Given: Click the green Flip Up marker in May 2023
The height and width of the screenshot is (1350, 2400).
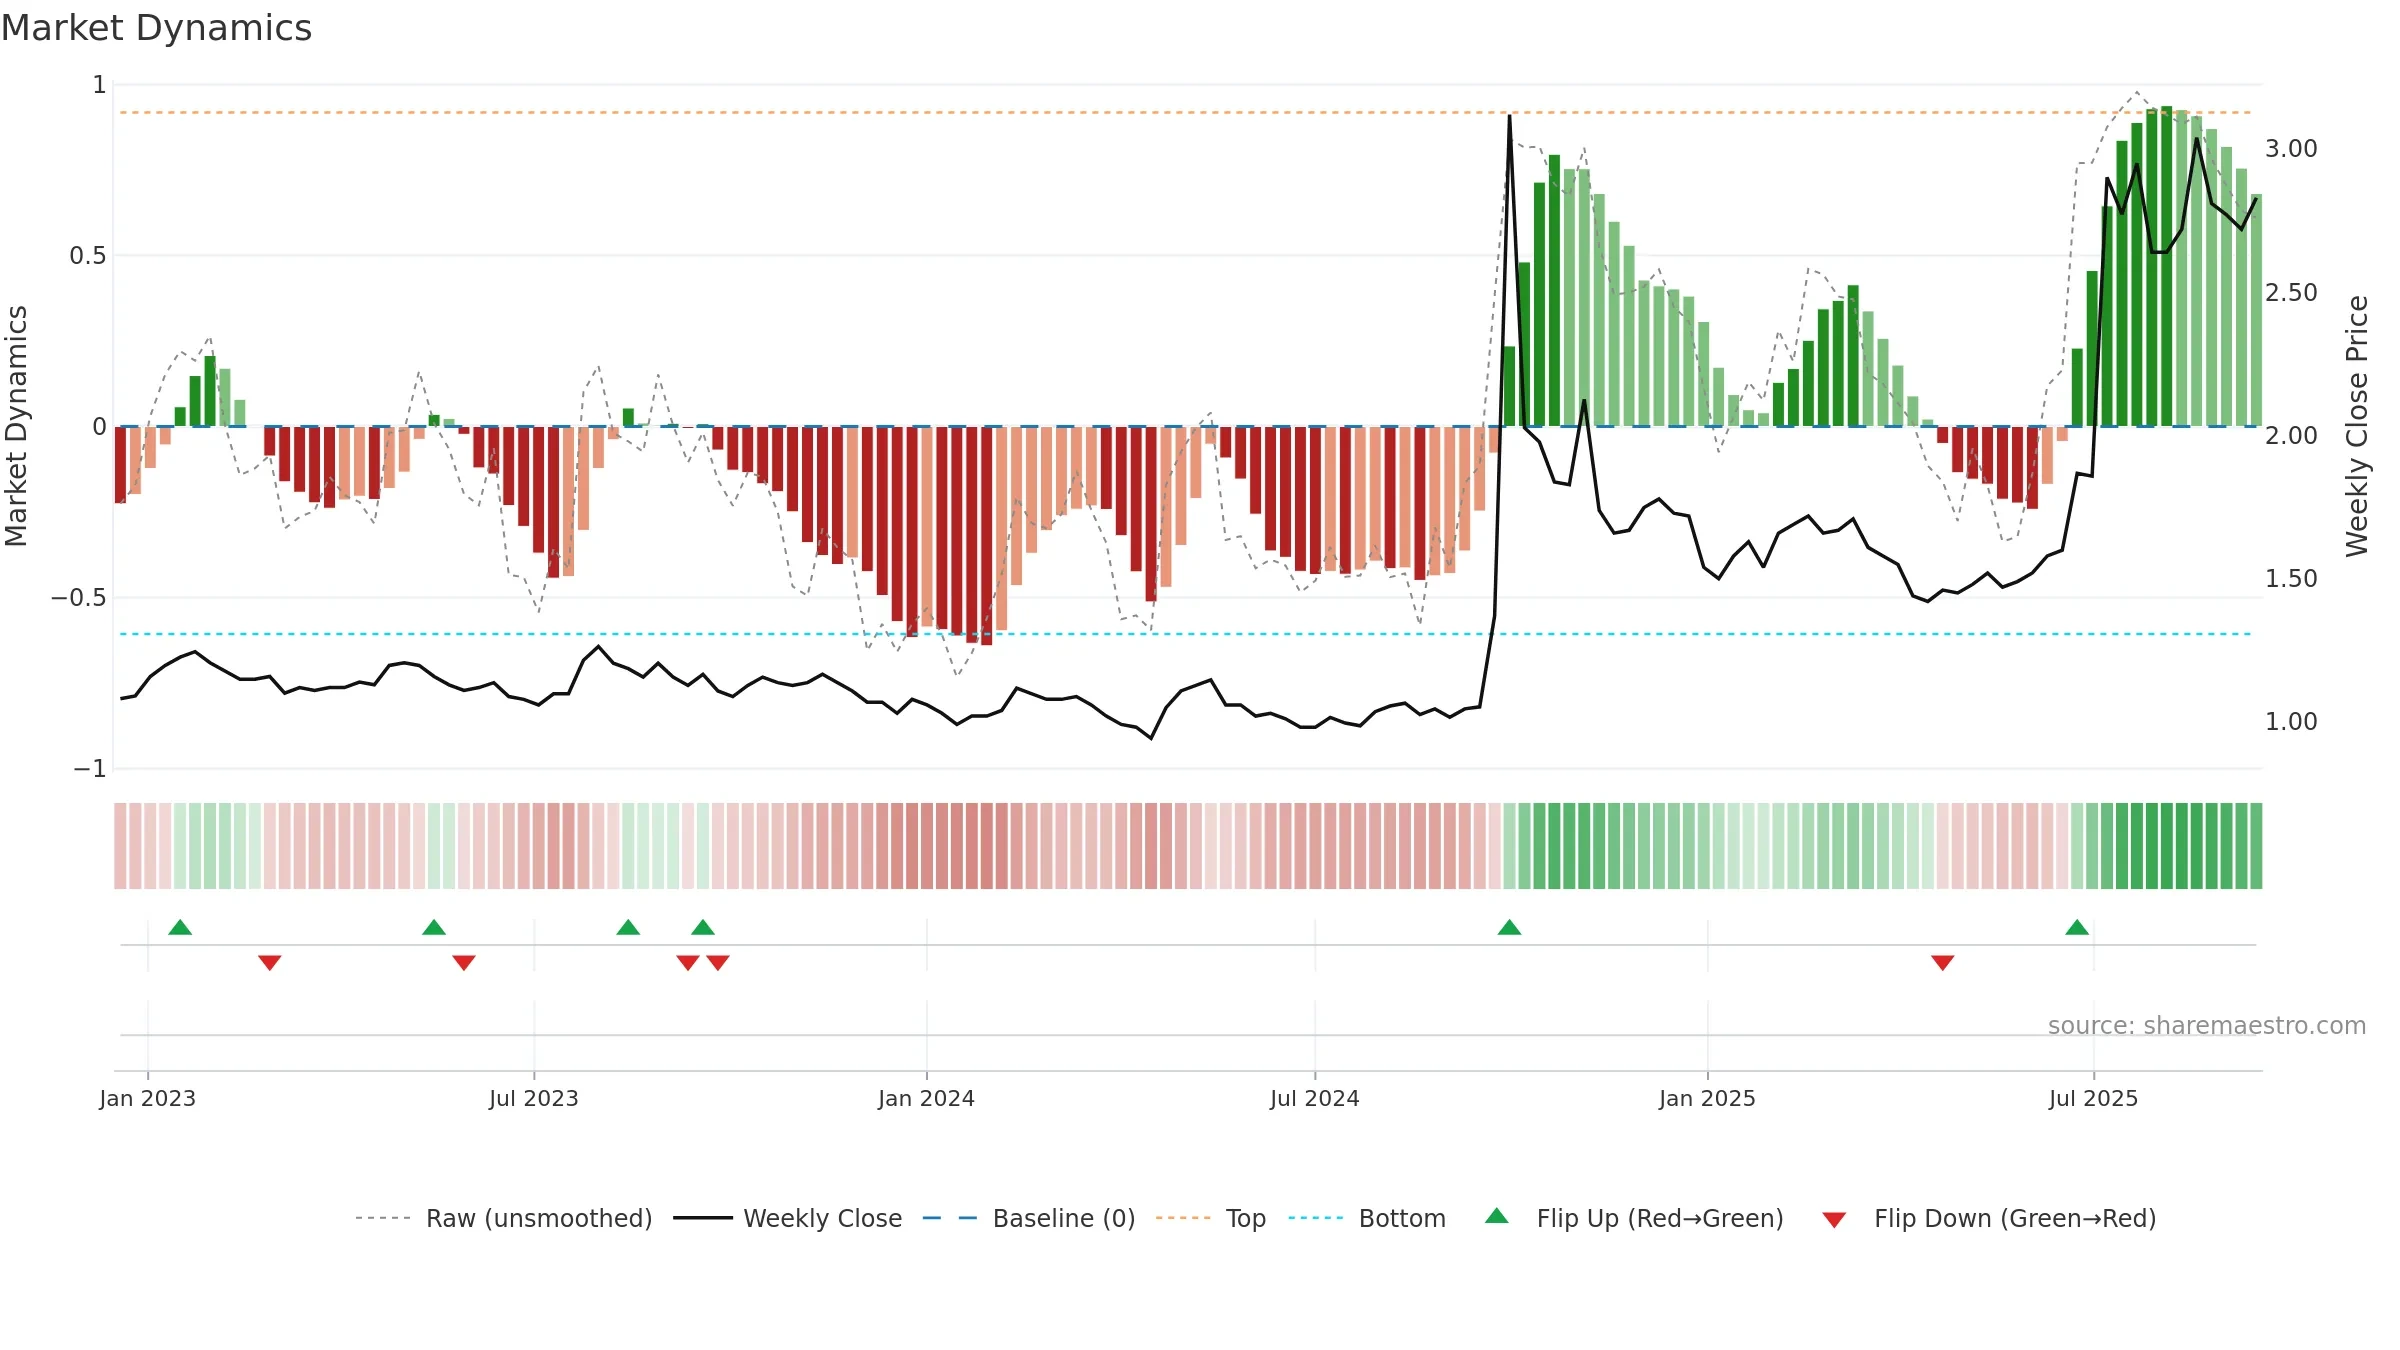Looking at the screenshot, I should click(x=434, y=928).
